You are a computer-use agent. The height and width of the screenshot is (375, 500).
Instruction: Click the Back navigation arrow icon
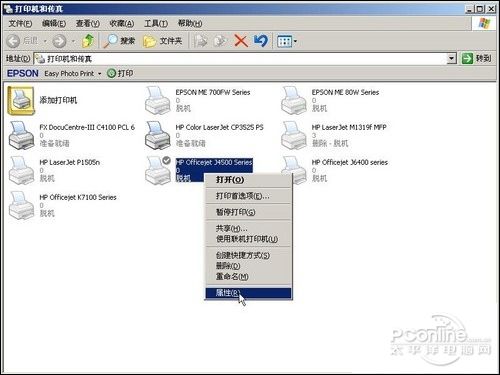pos(13,41)
